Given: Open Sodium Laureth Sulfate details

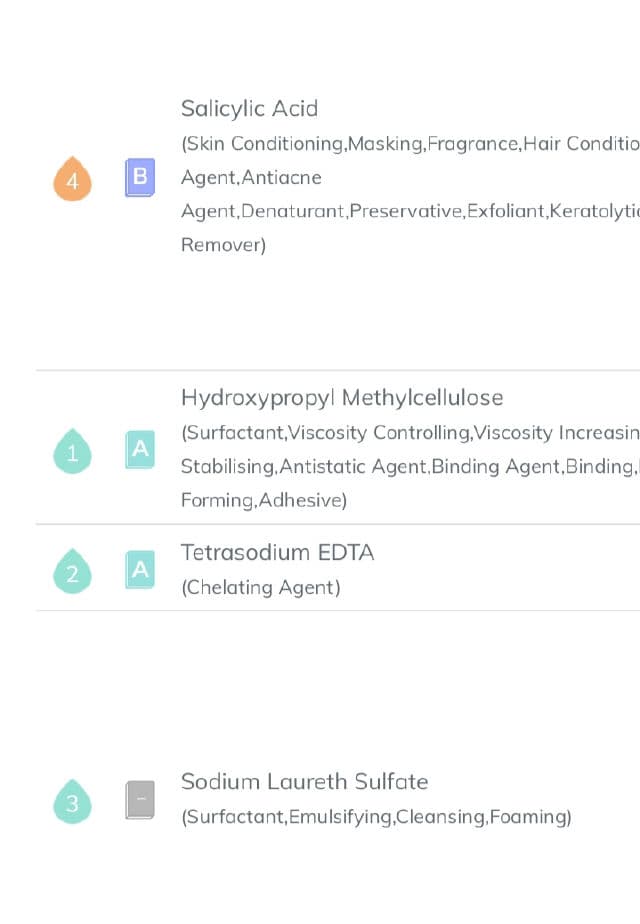Looking at the screenshot, I should (x=304, y=782).
